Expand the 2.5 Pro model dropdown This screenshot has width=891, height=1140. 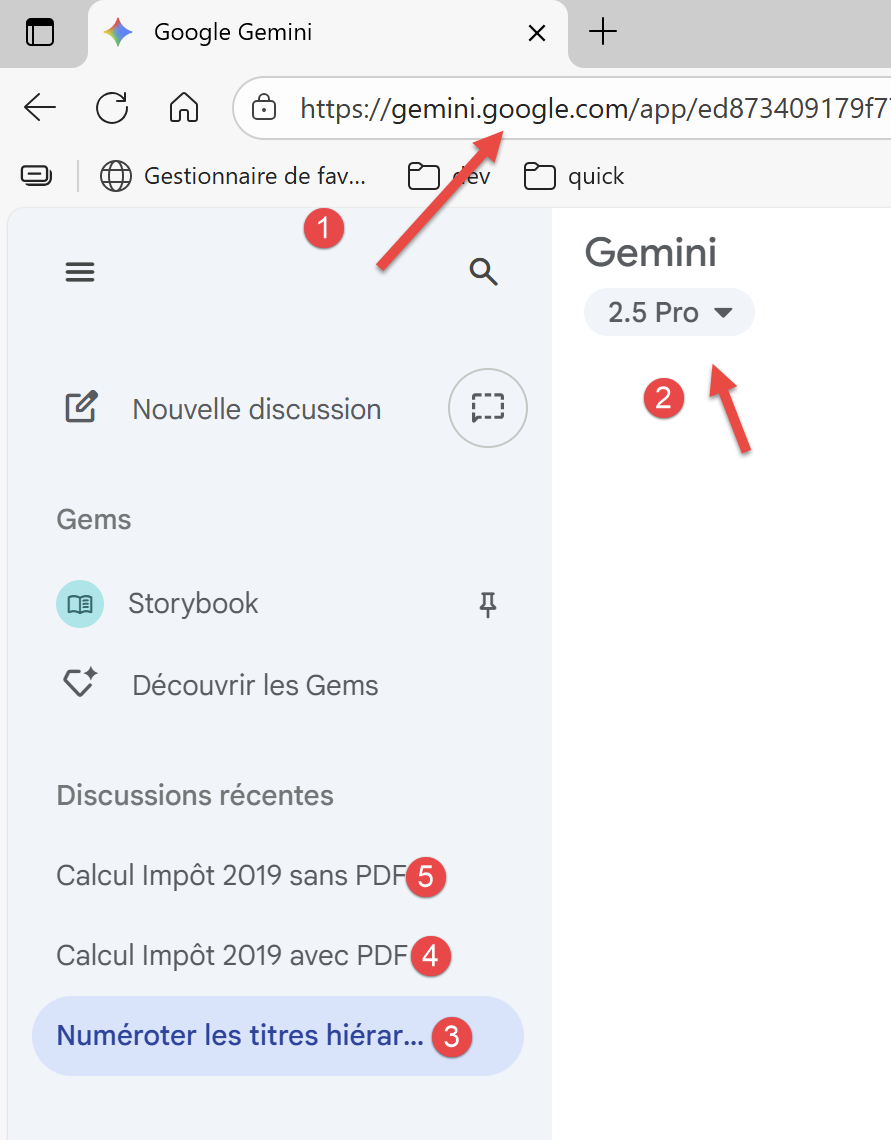point(669,313)
